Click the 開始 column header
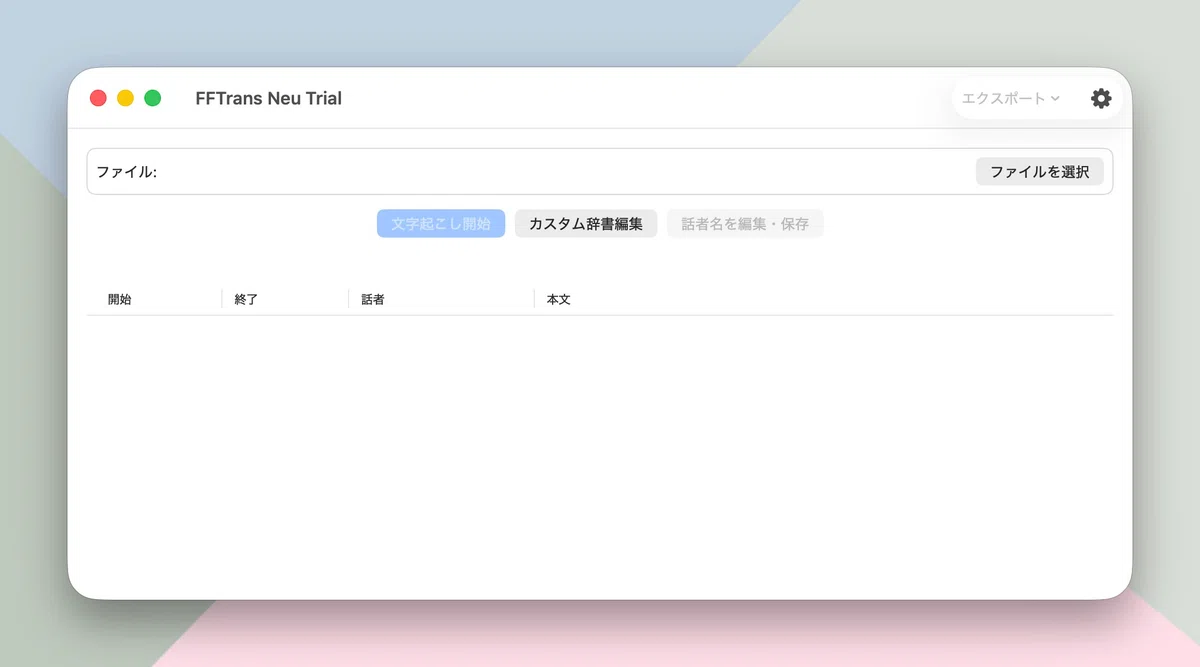The image size is (1200, 667). pos(154,299)
